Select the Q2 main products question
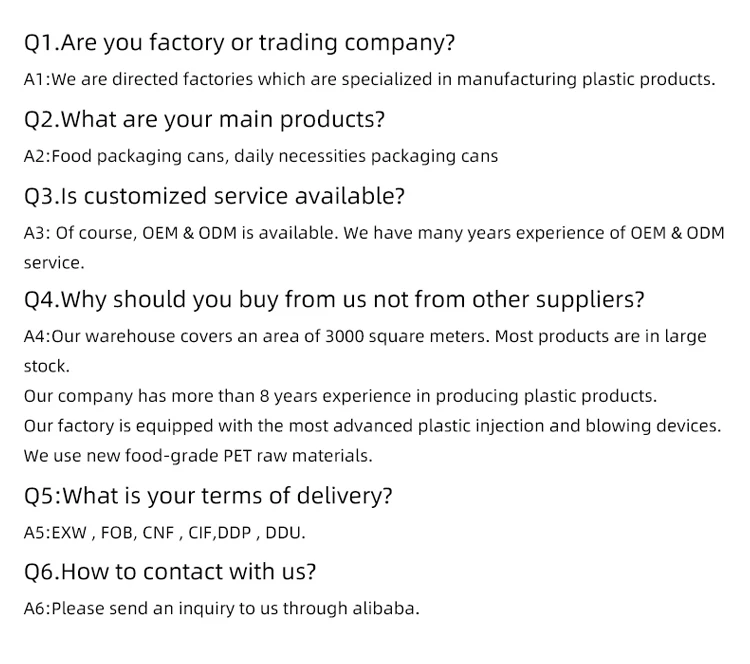 click(x=204, y=120)
